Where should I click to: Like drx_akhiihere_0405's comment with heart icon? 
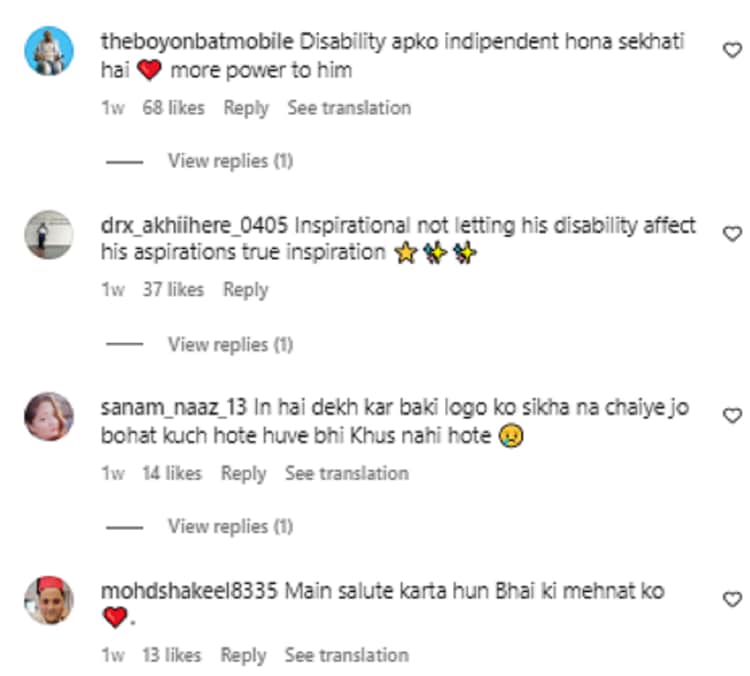[732, 233]
